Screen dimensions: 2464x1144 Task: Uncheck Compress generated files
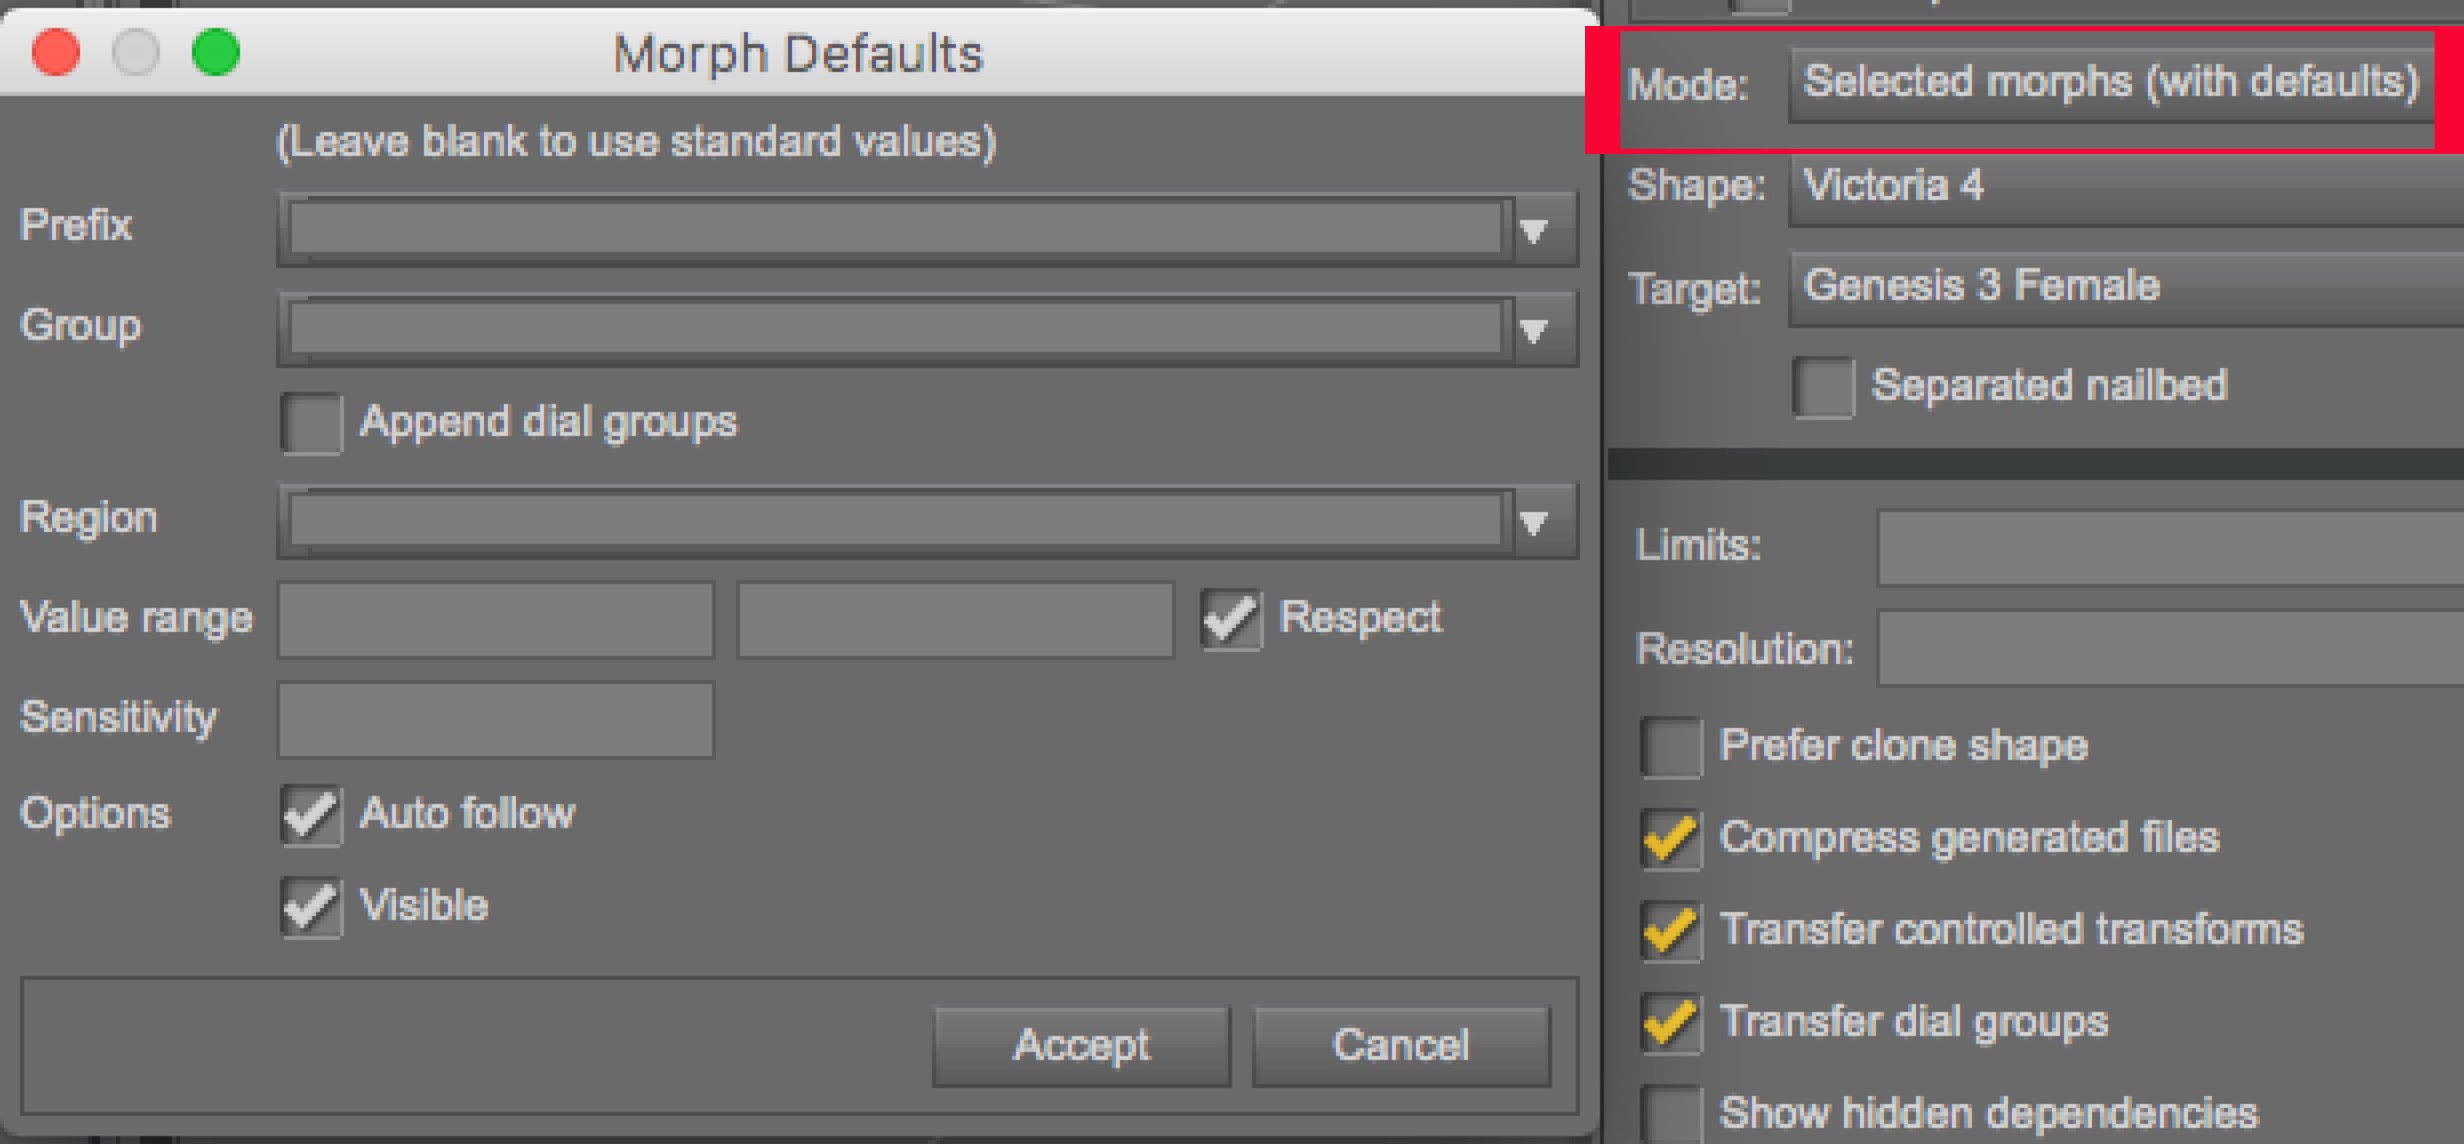point(1670,839)
